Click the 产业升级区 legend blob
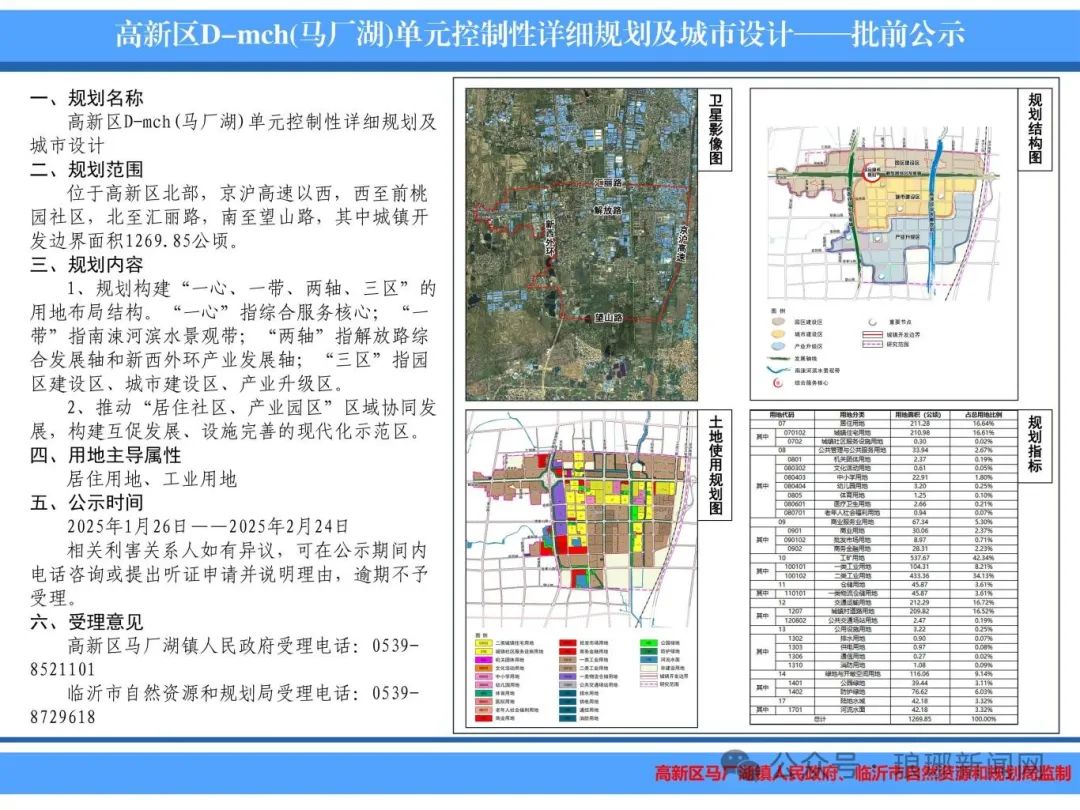 [x=776, y=345]
